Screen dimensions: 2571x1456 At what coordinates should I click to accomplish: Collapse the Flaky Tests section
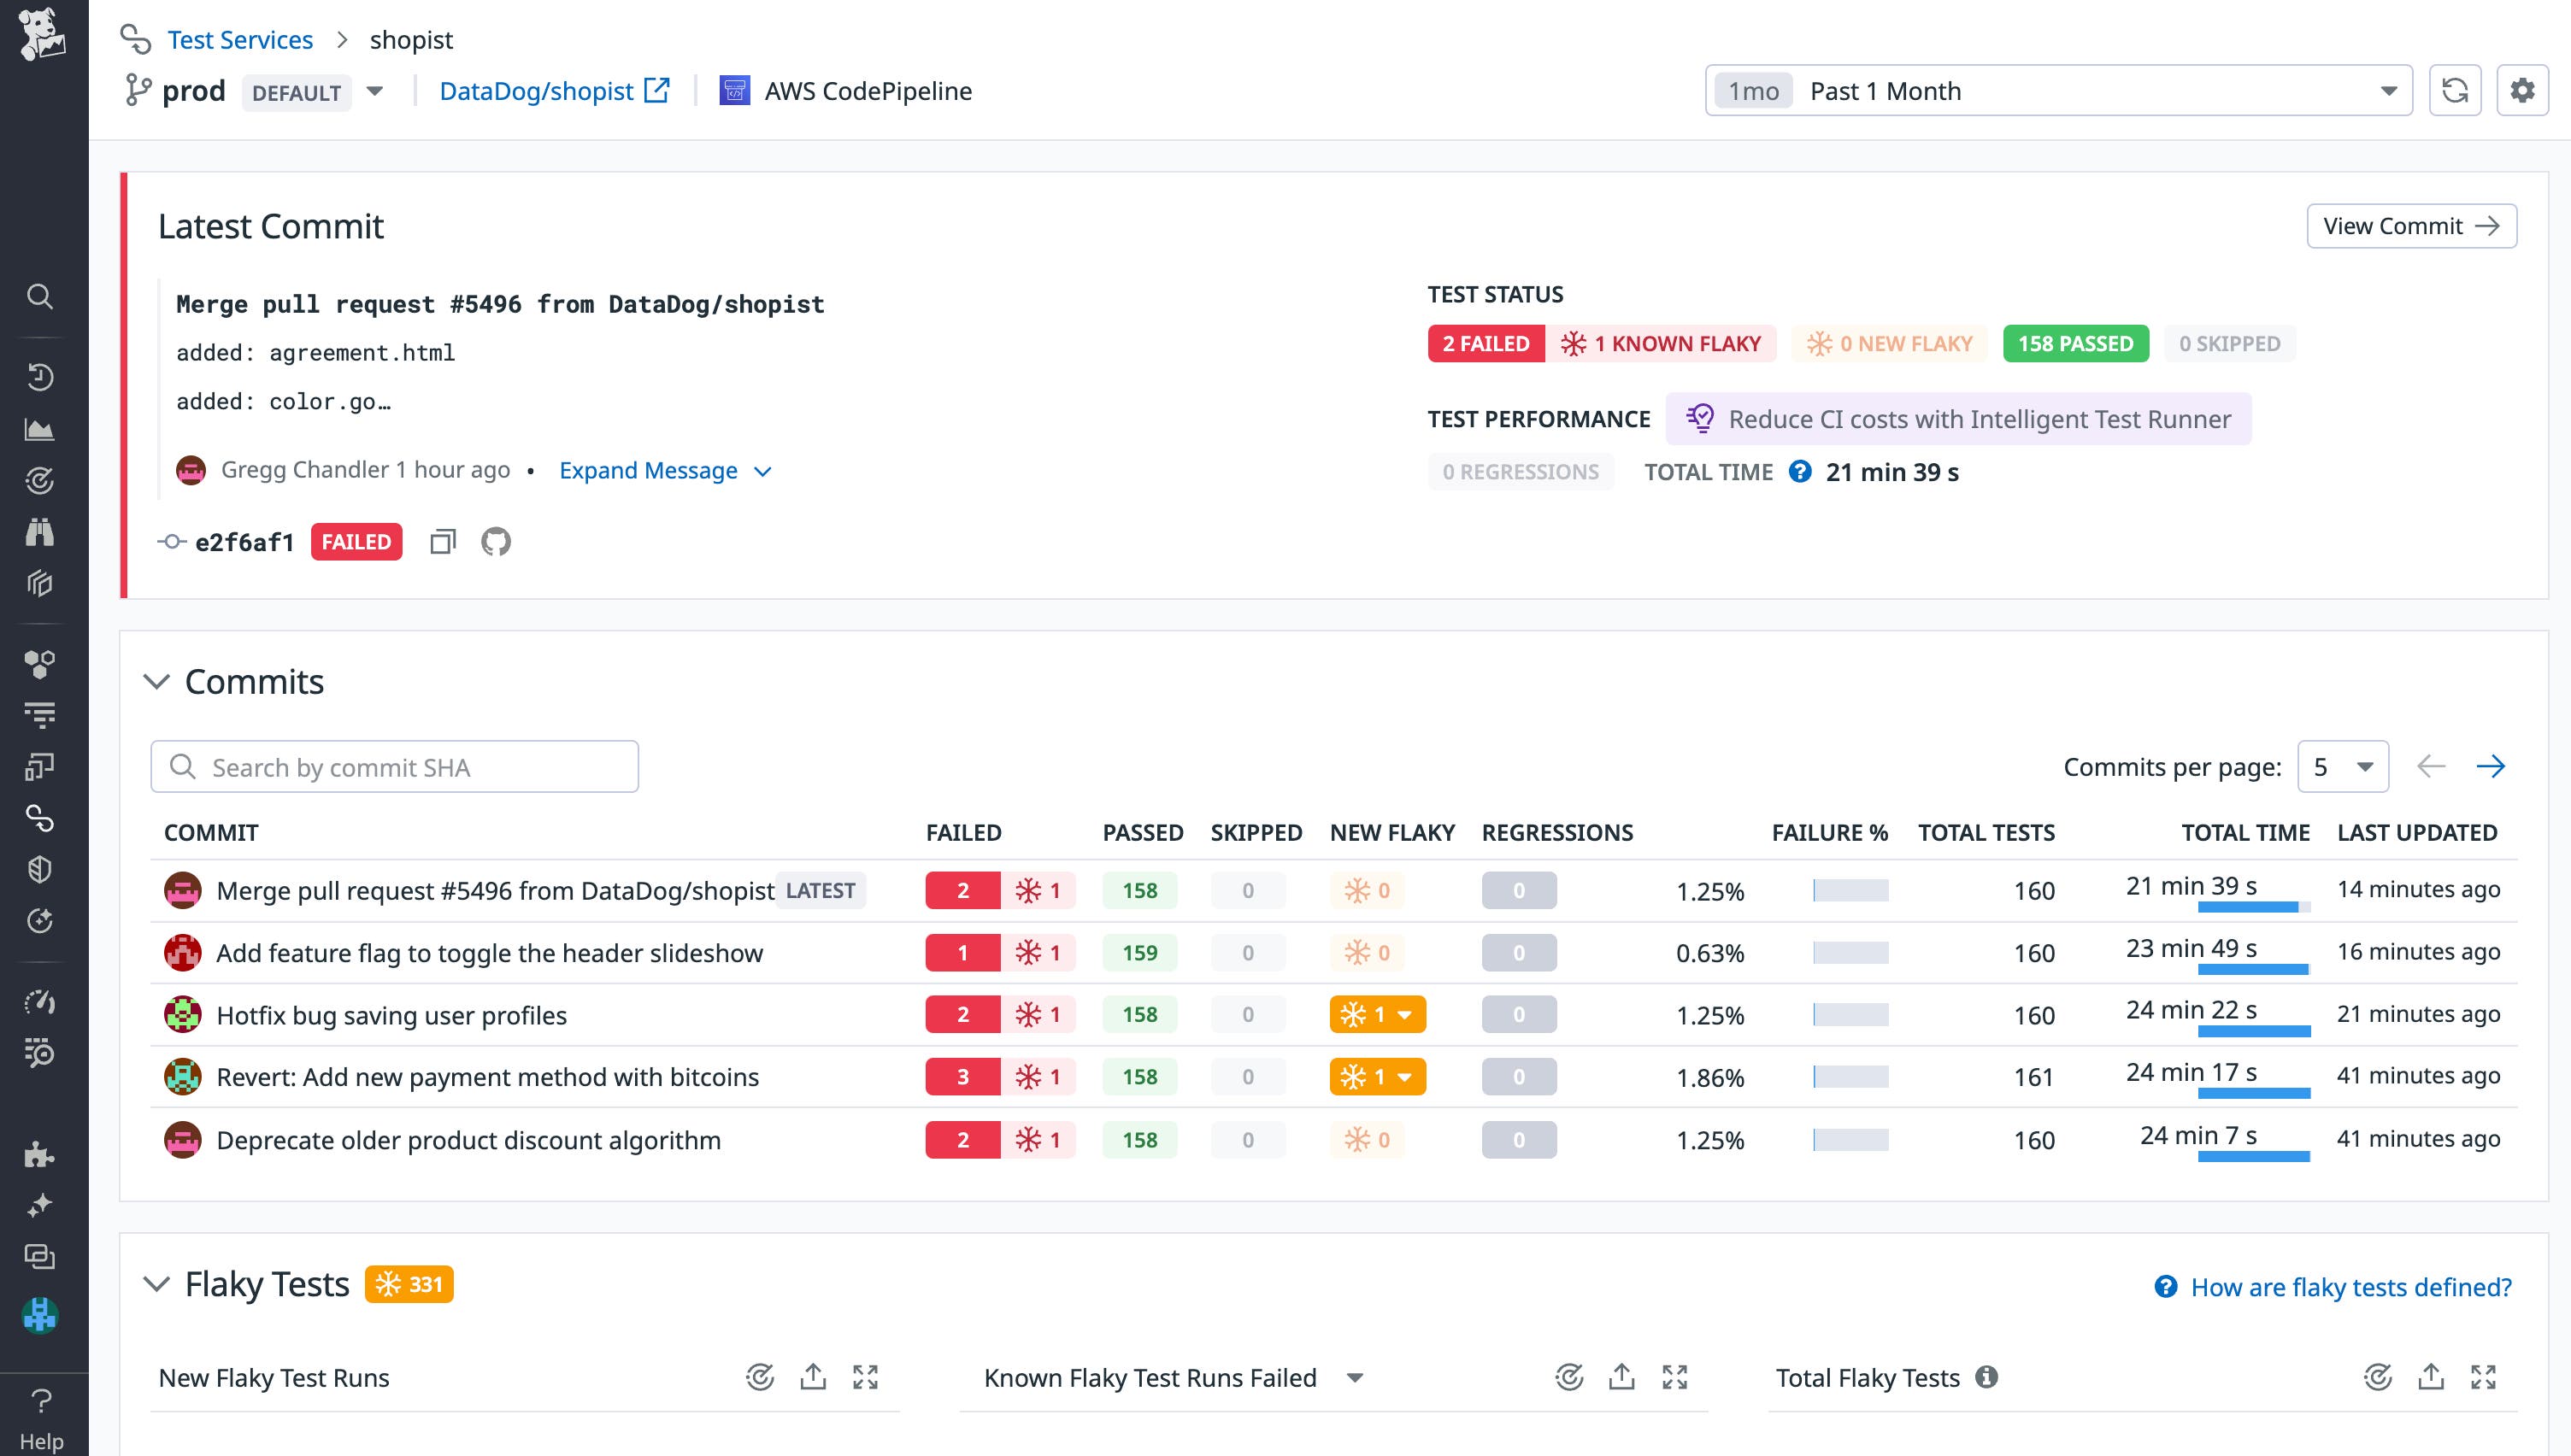pyautogui.click(x=157, y=1283)
